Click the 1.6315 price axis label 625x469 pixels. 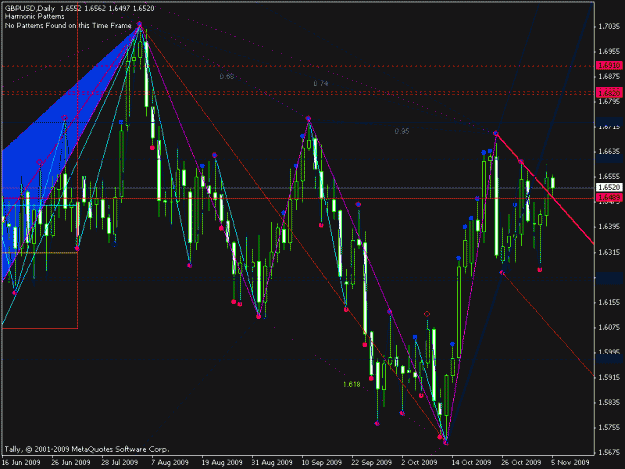point(609,252)
